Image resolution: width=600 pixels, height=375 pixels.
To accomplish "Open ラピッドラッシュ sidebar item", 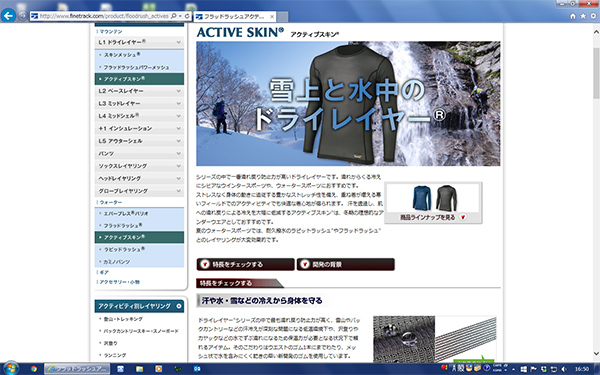I will click(124, 249).
